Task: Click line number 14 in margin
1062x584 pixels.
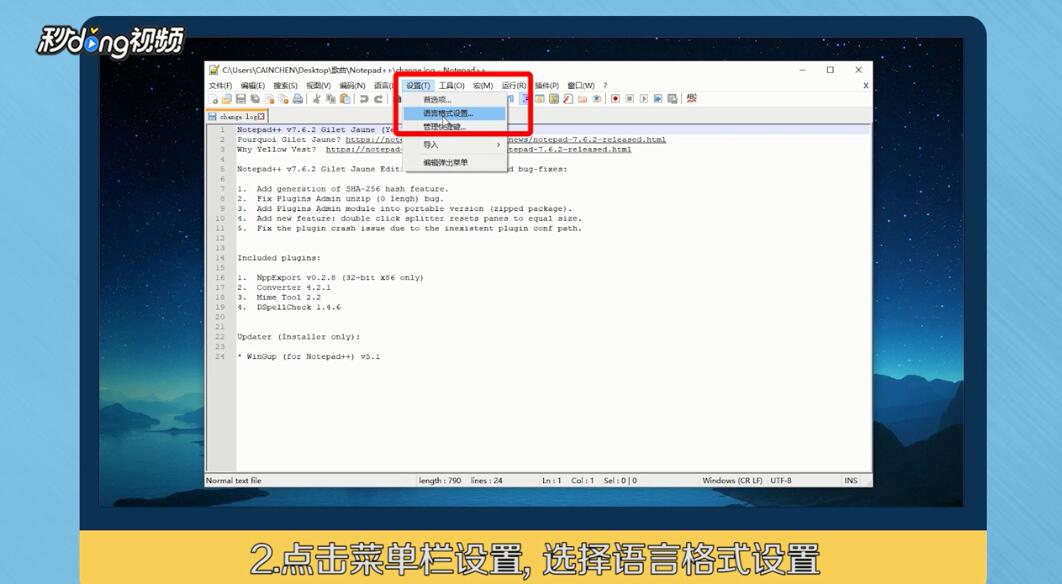Action: (x=220, y=258)
